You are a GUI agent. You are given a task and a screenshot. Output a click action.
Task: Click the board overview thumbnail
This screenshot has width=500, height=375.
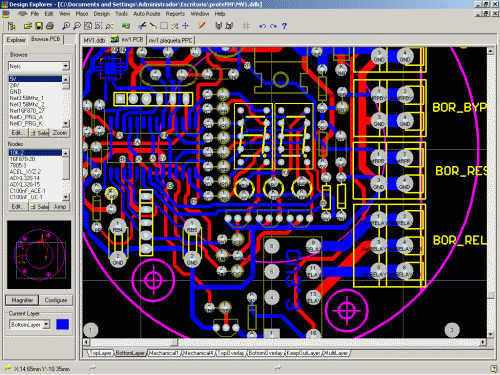[39, 255]
